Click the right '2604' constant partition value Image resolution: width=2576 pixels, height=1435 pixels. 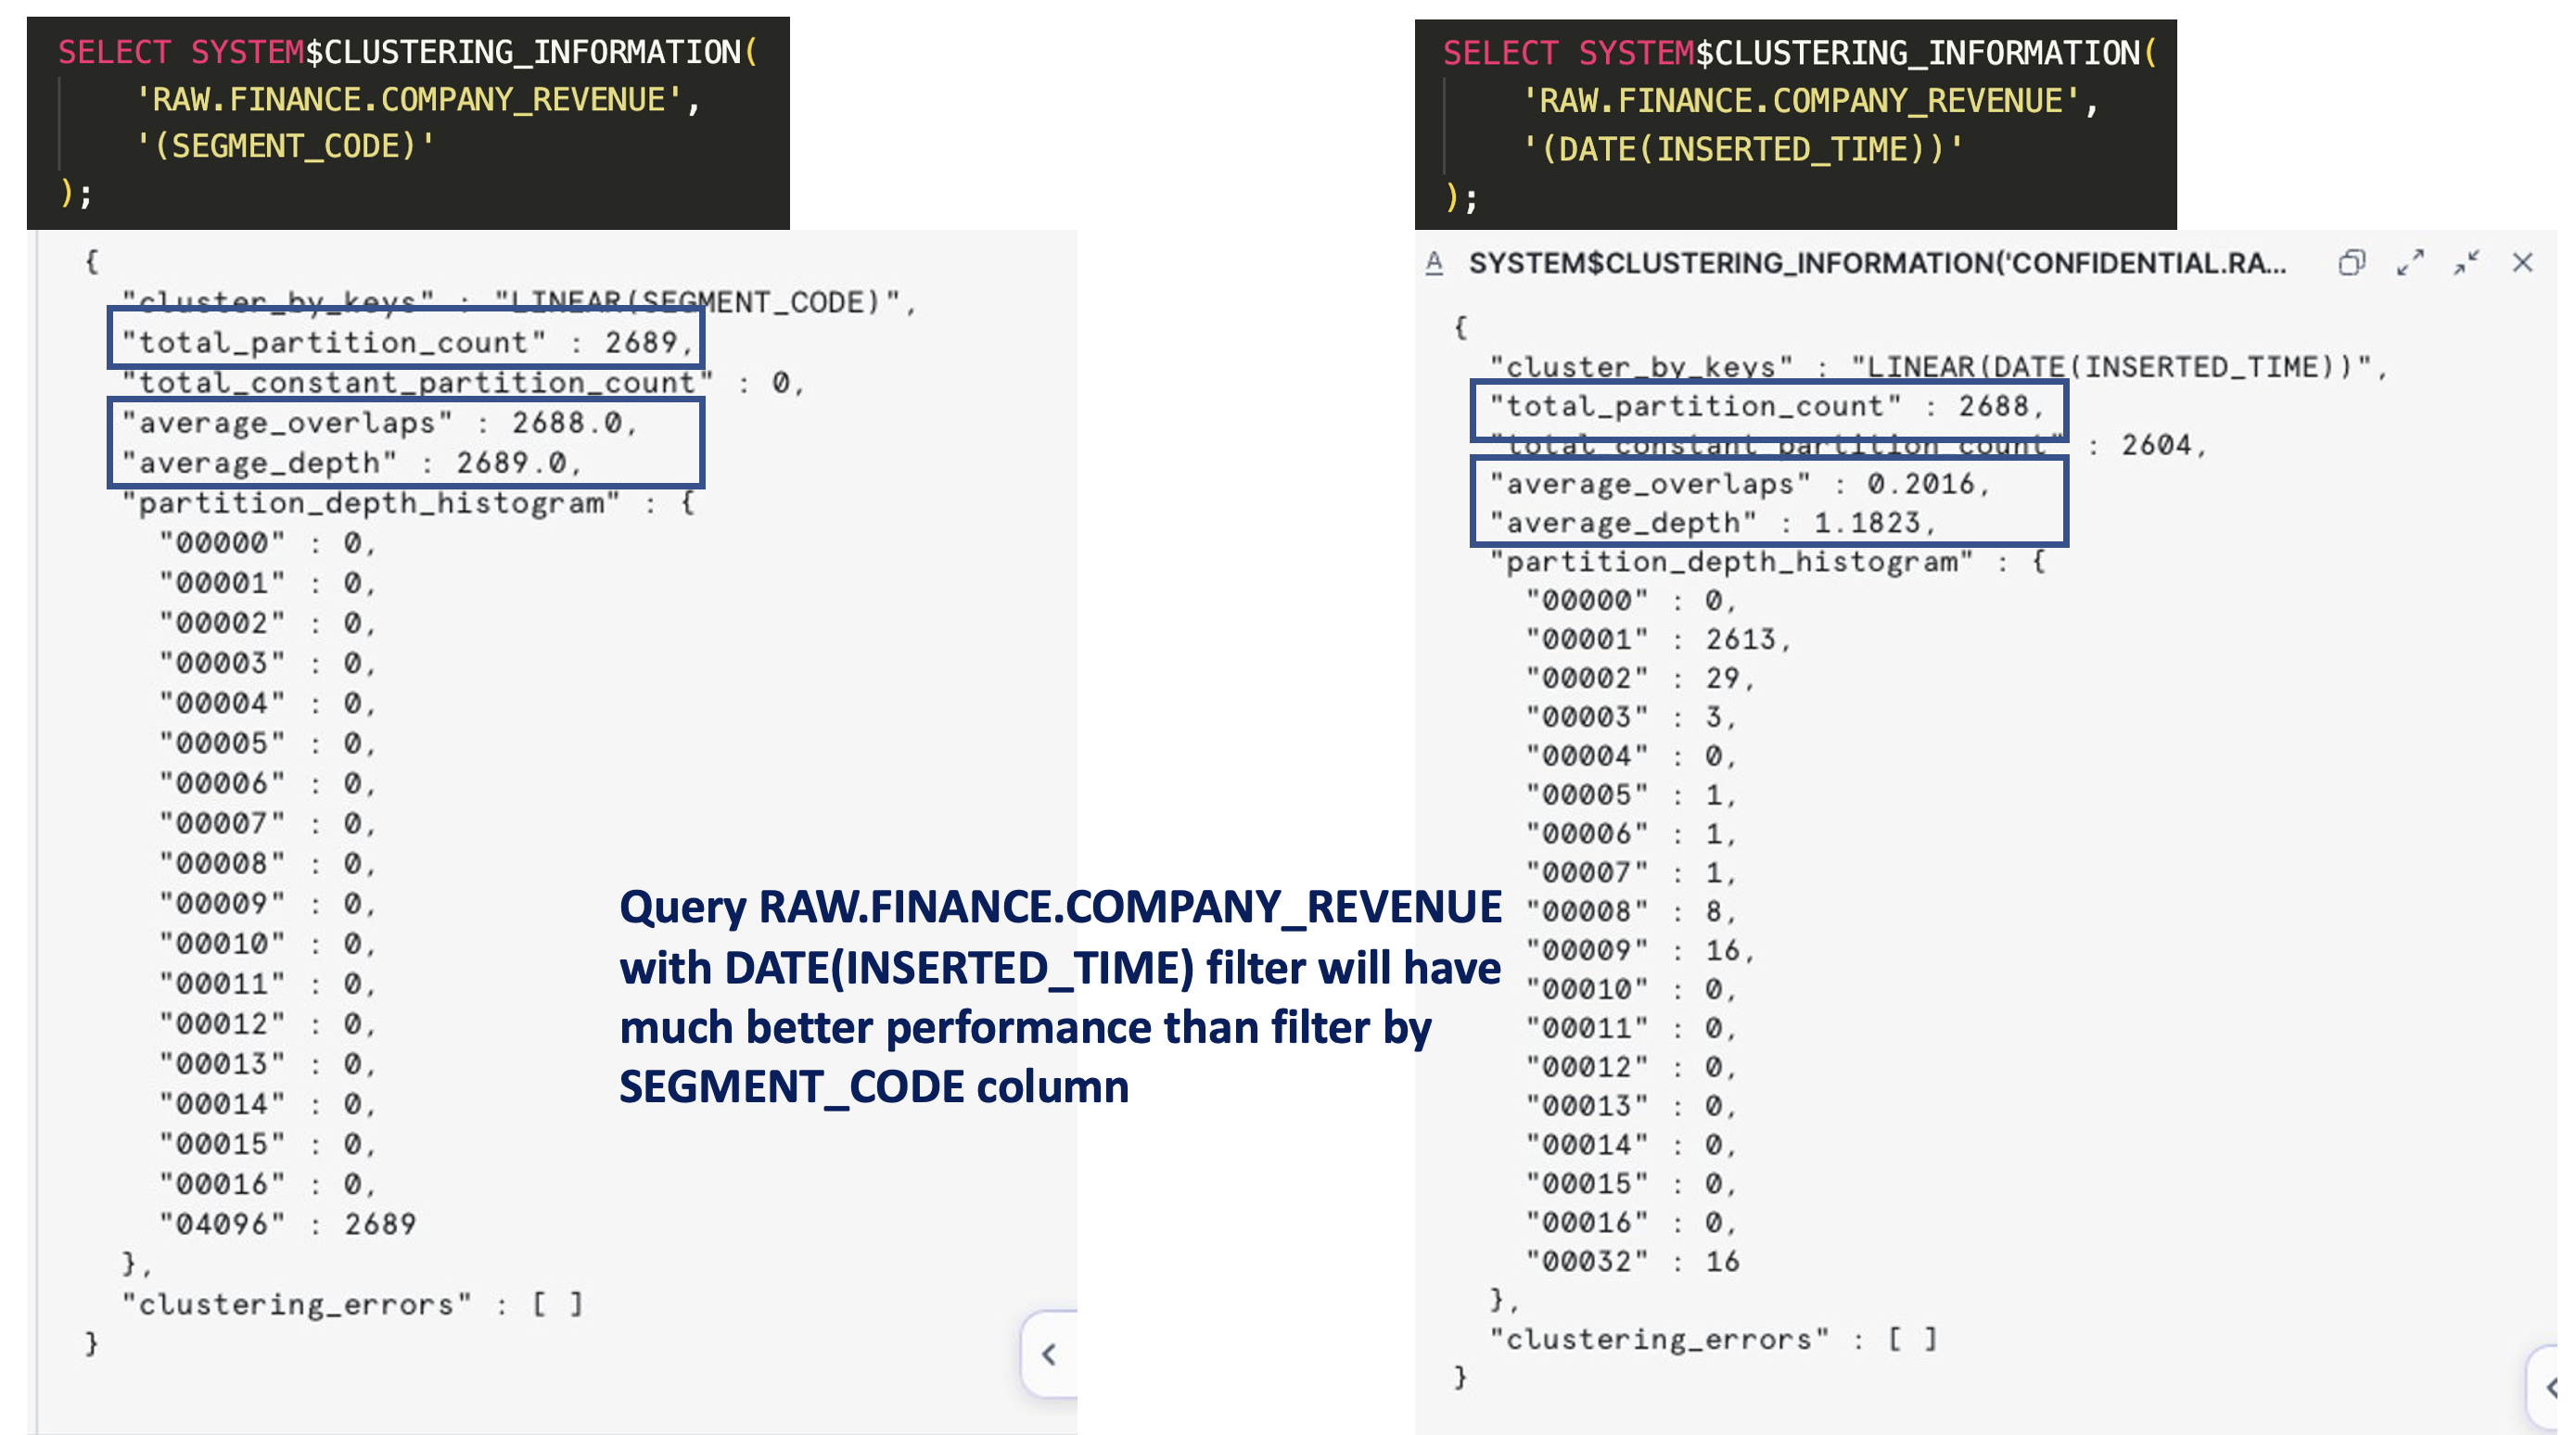click(2156, 445)
